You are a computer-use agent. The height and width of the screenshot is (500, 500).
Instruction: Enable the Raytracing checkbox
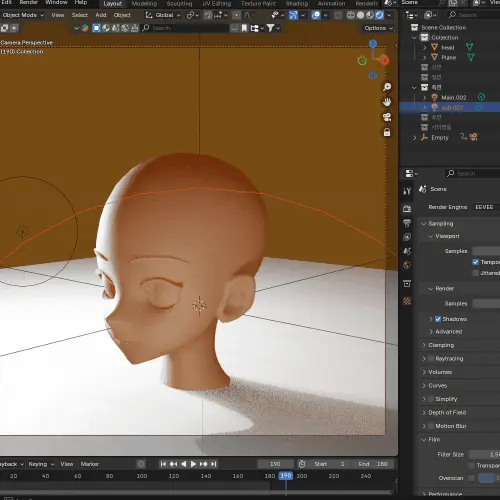tap(431, 359)
